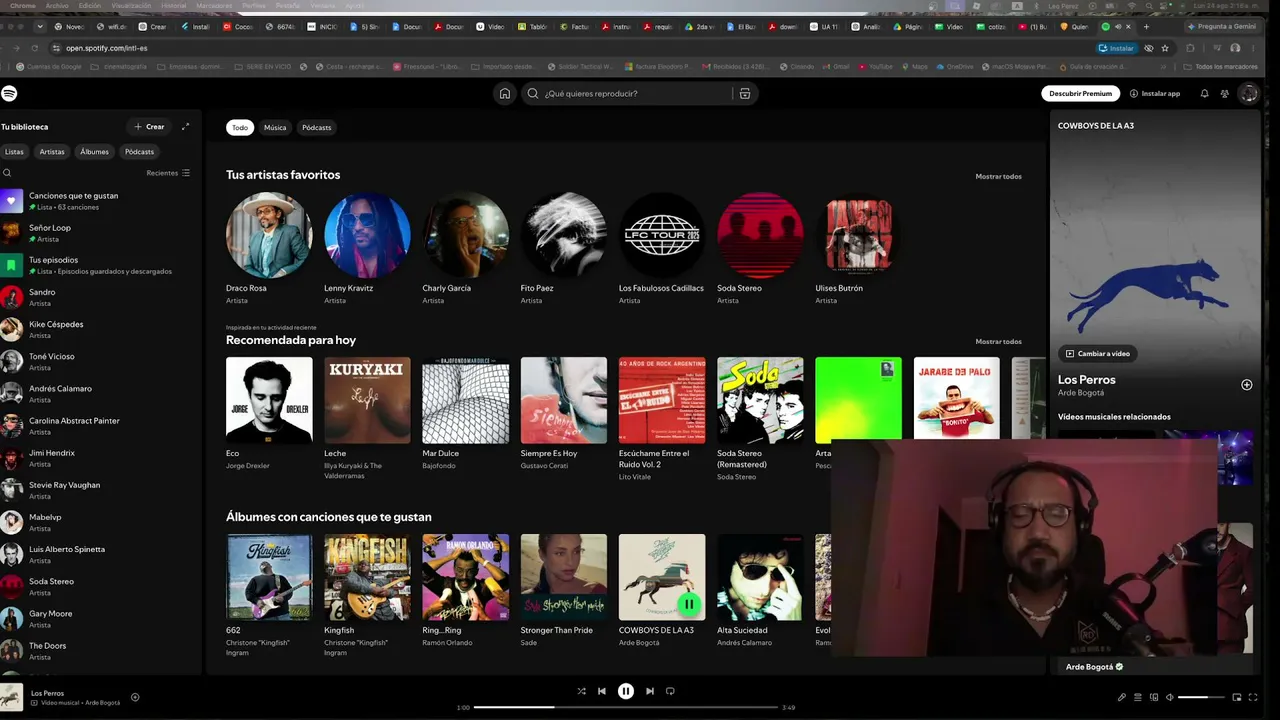Open the playback queue

(x=1138, y=697)
